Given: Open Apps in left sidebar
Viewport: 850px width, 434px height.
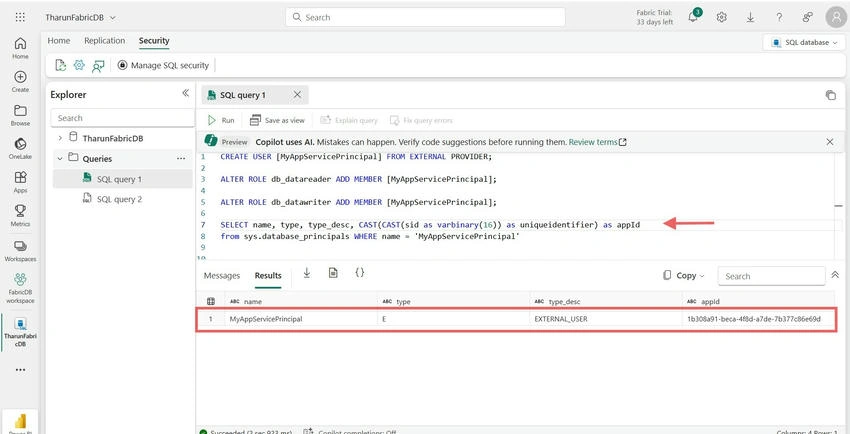Looking at the screenshot, I should 20,182.
